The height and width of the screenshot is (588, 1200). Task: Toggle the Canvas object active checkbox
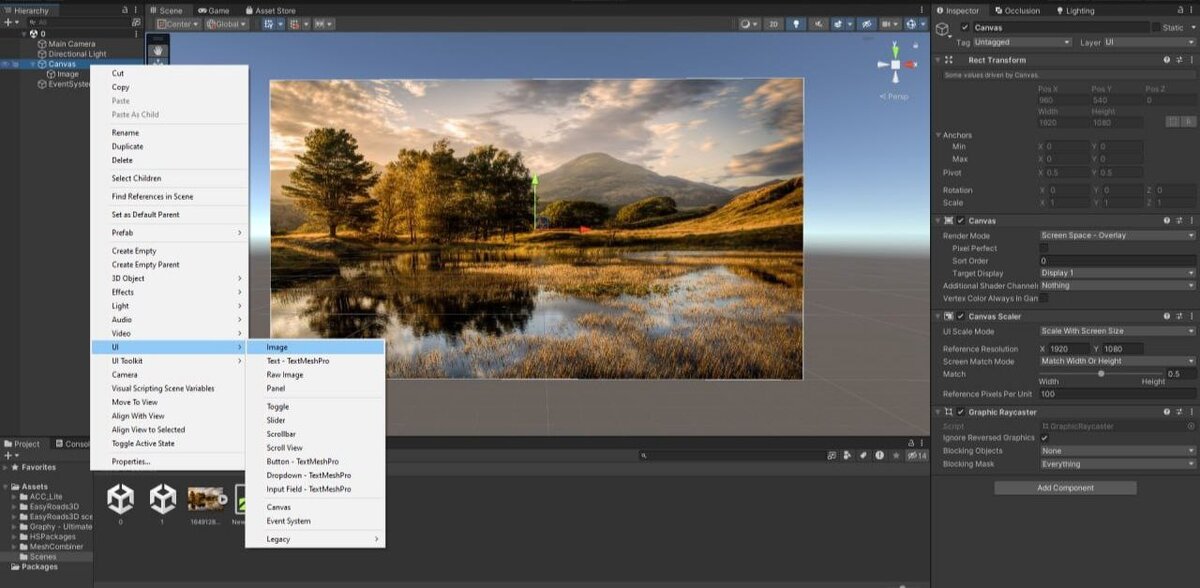coord(964,28)
